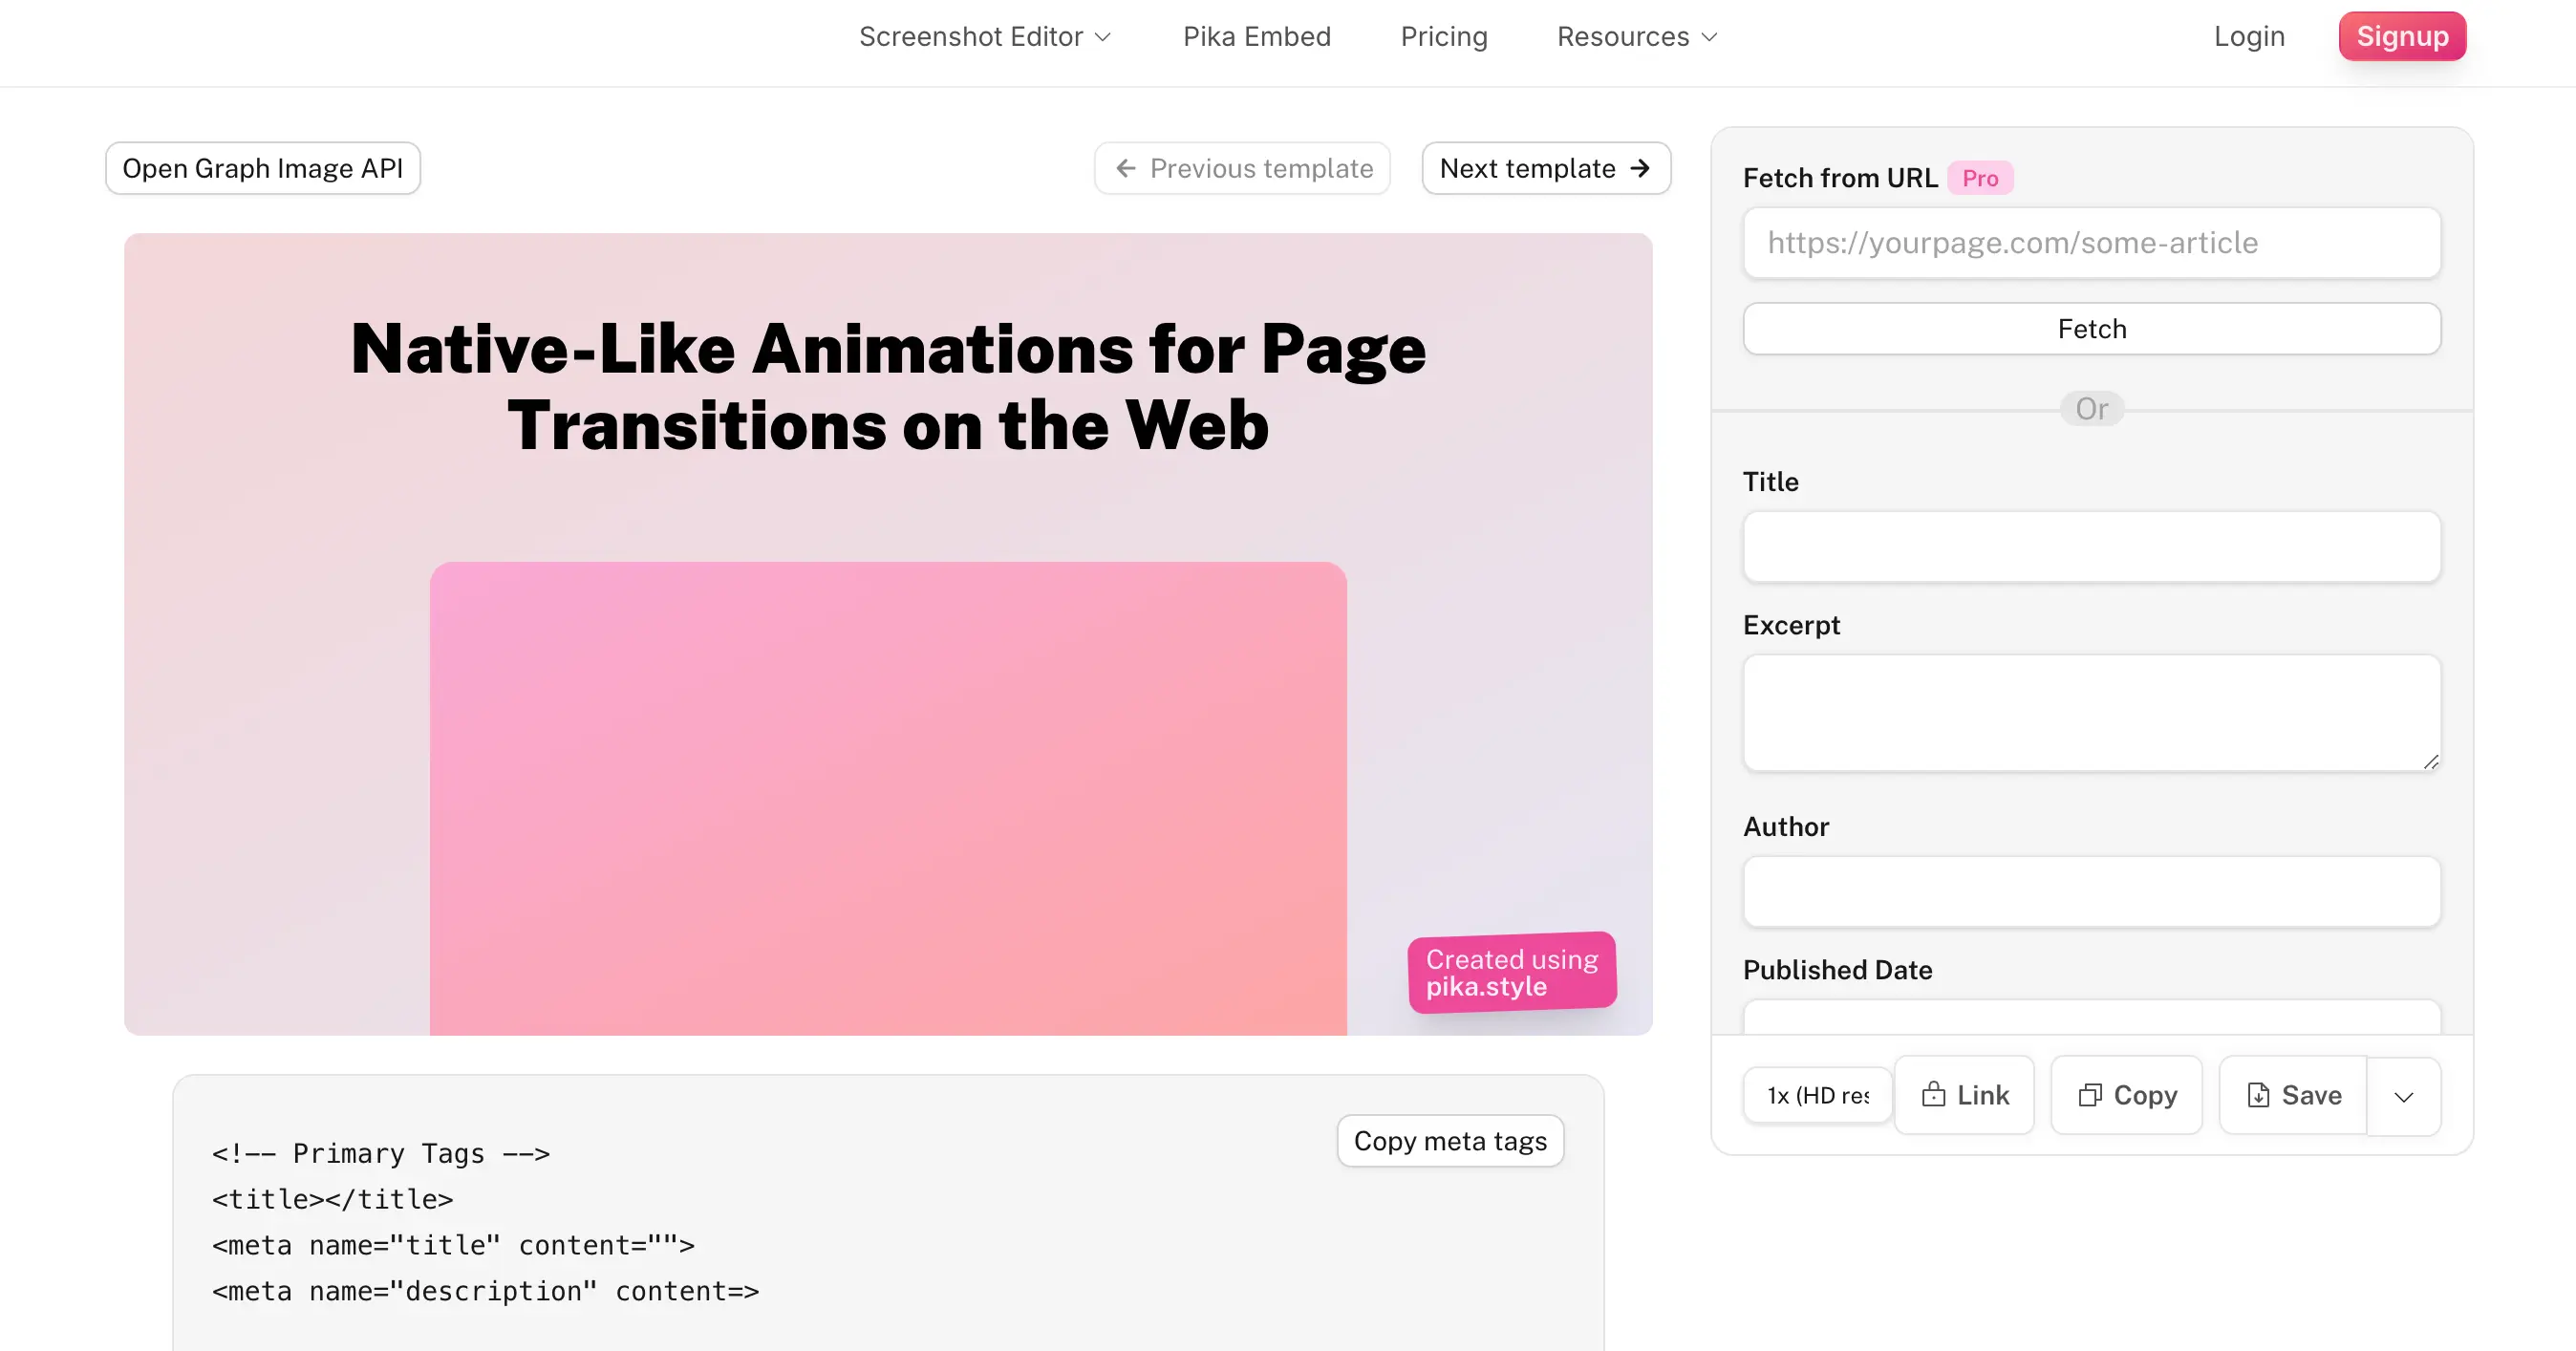Open the Resources dropdown menu
This screenshot has width=2576, height=1351.
[1636, 37]
